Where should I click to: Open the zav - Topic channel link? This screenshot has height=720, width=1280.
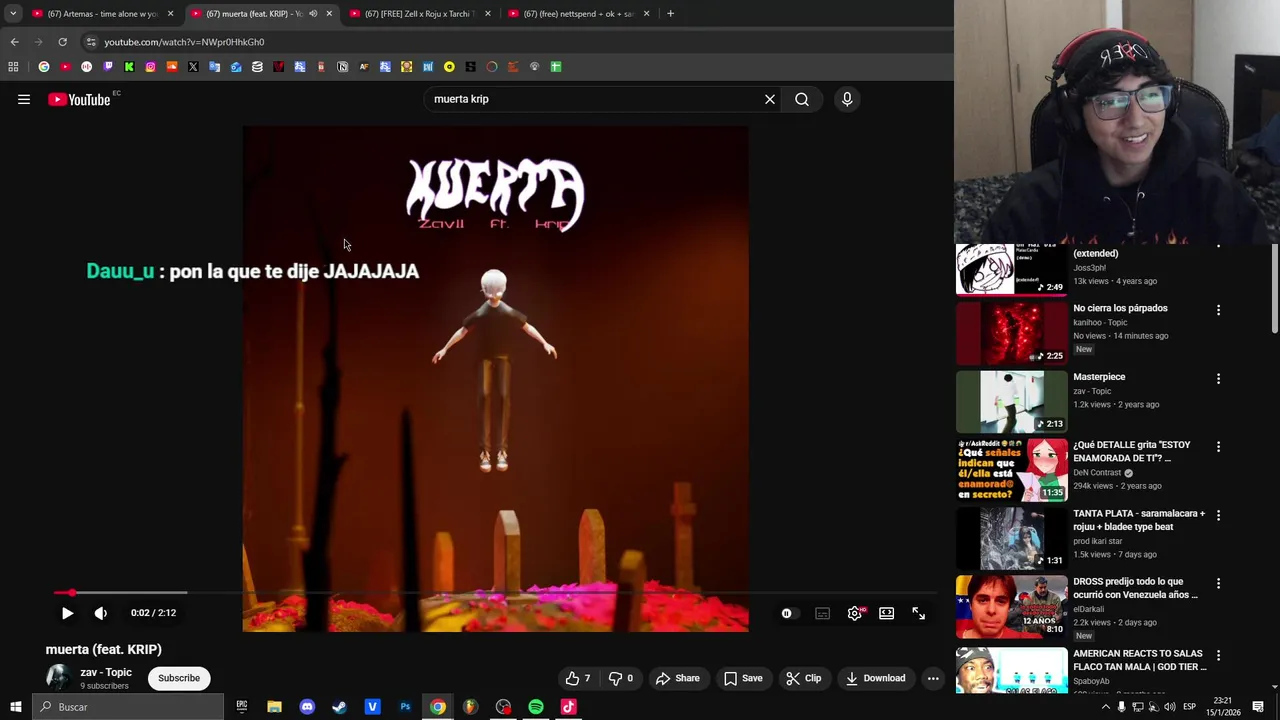tap(106, 672)
